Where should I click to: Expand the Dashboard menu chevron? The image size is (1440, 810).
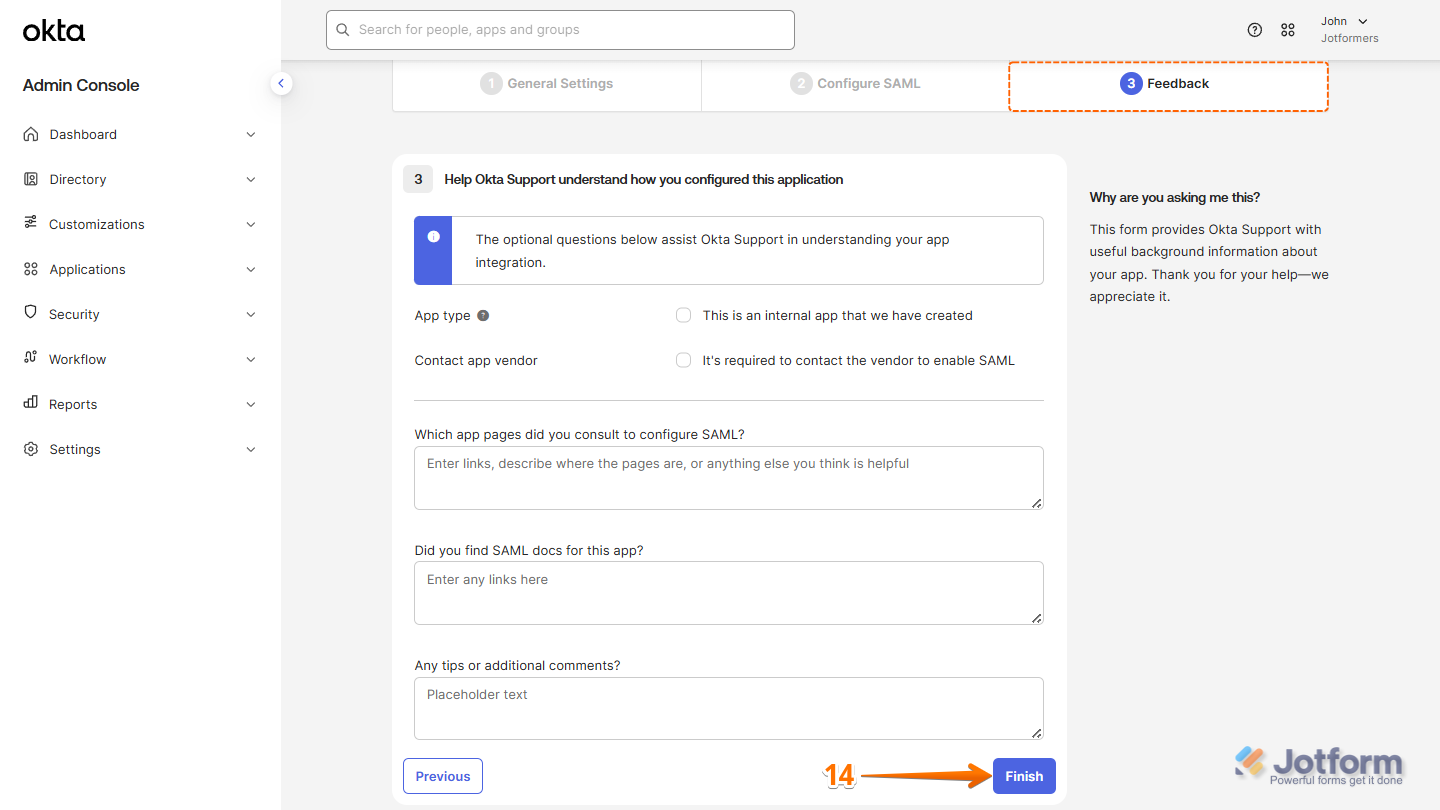[x=251, y=135]
